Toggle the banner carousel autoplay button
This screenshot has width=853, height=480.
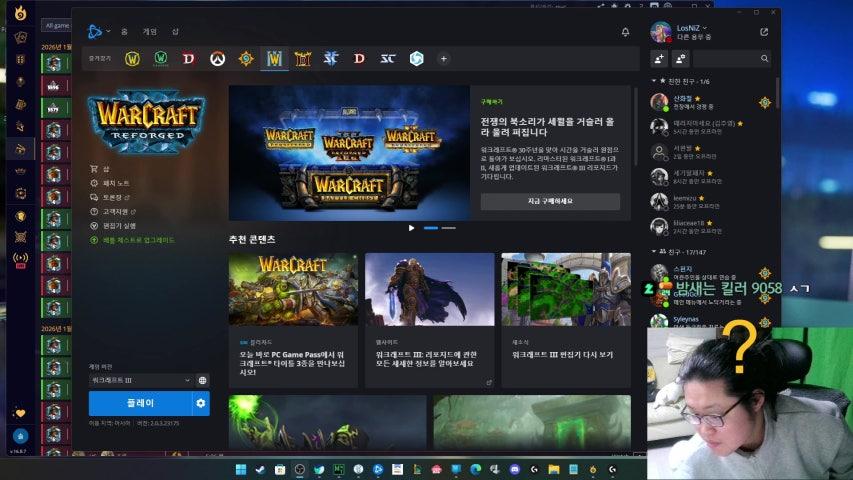click(411, 228)
